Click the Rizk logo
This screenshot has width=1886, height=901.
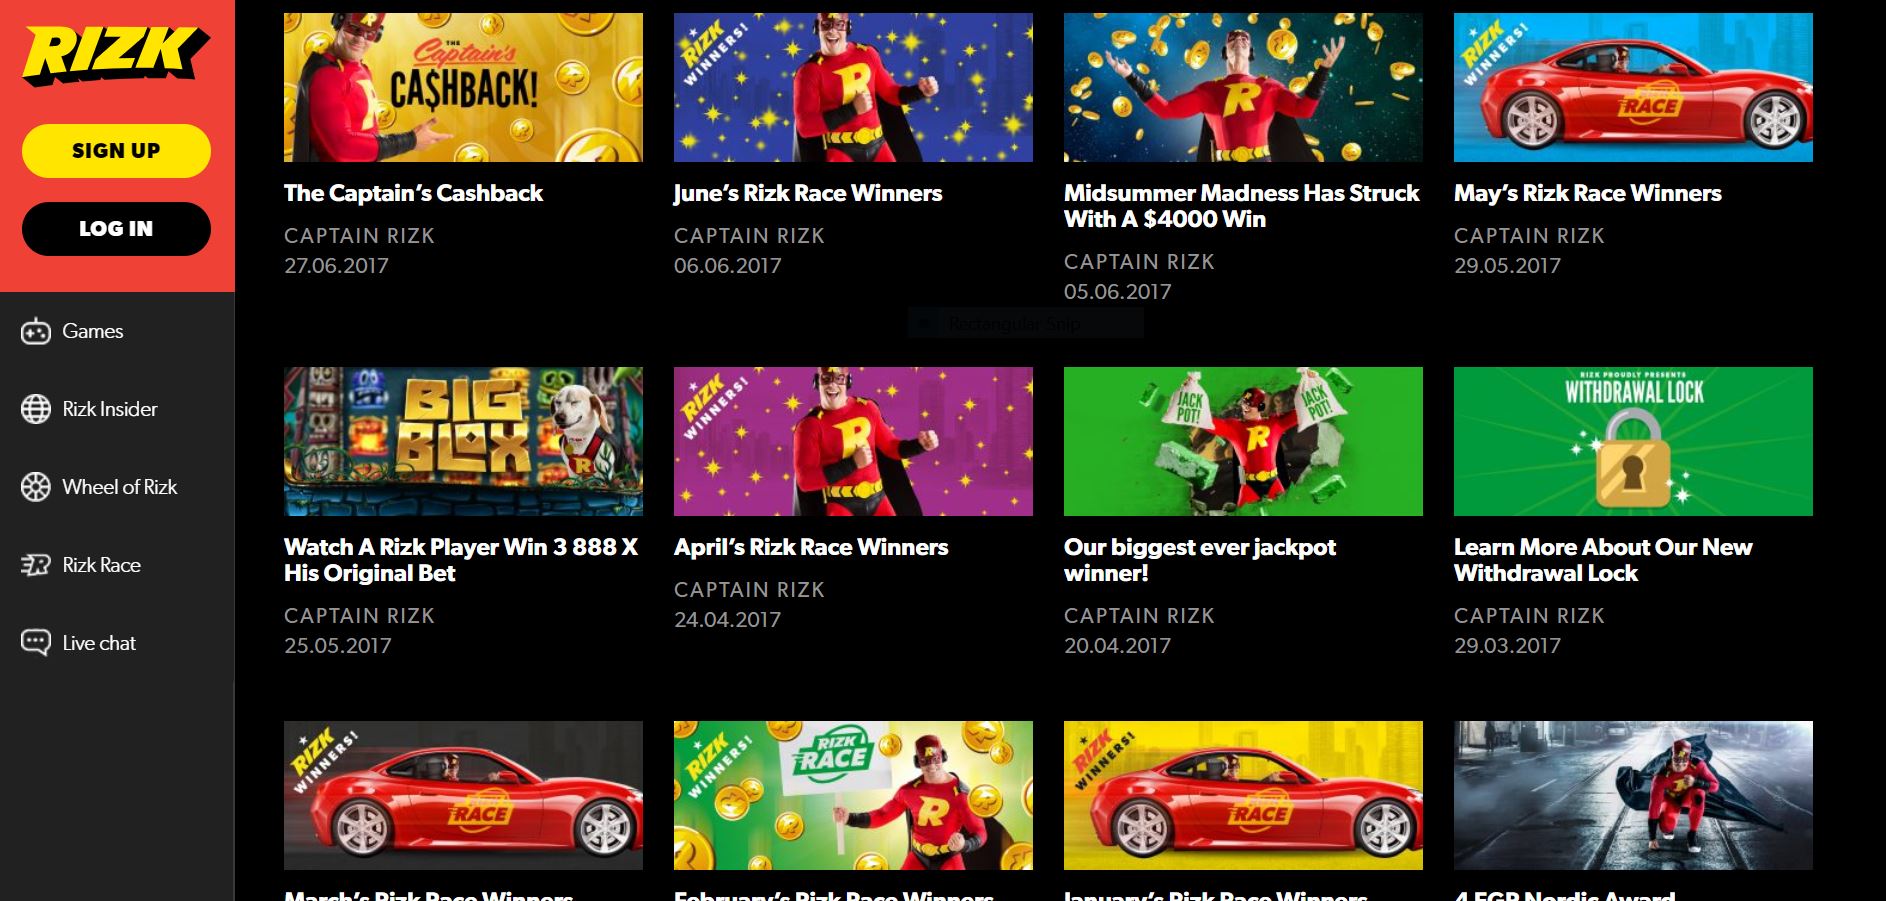(x=116, y=54)
